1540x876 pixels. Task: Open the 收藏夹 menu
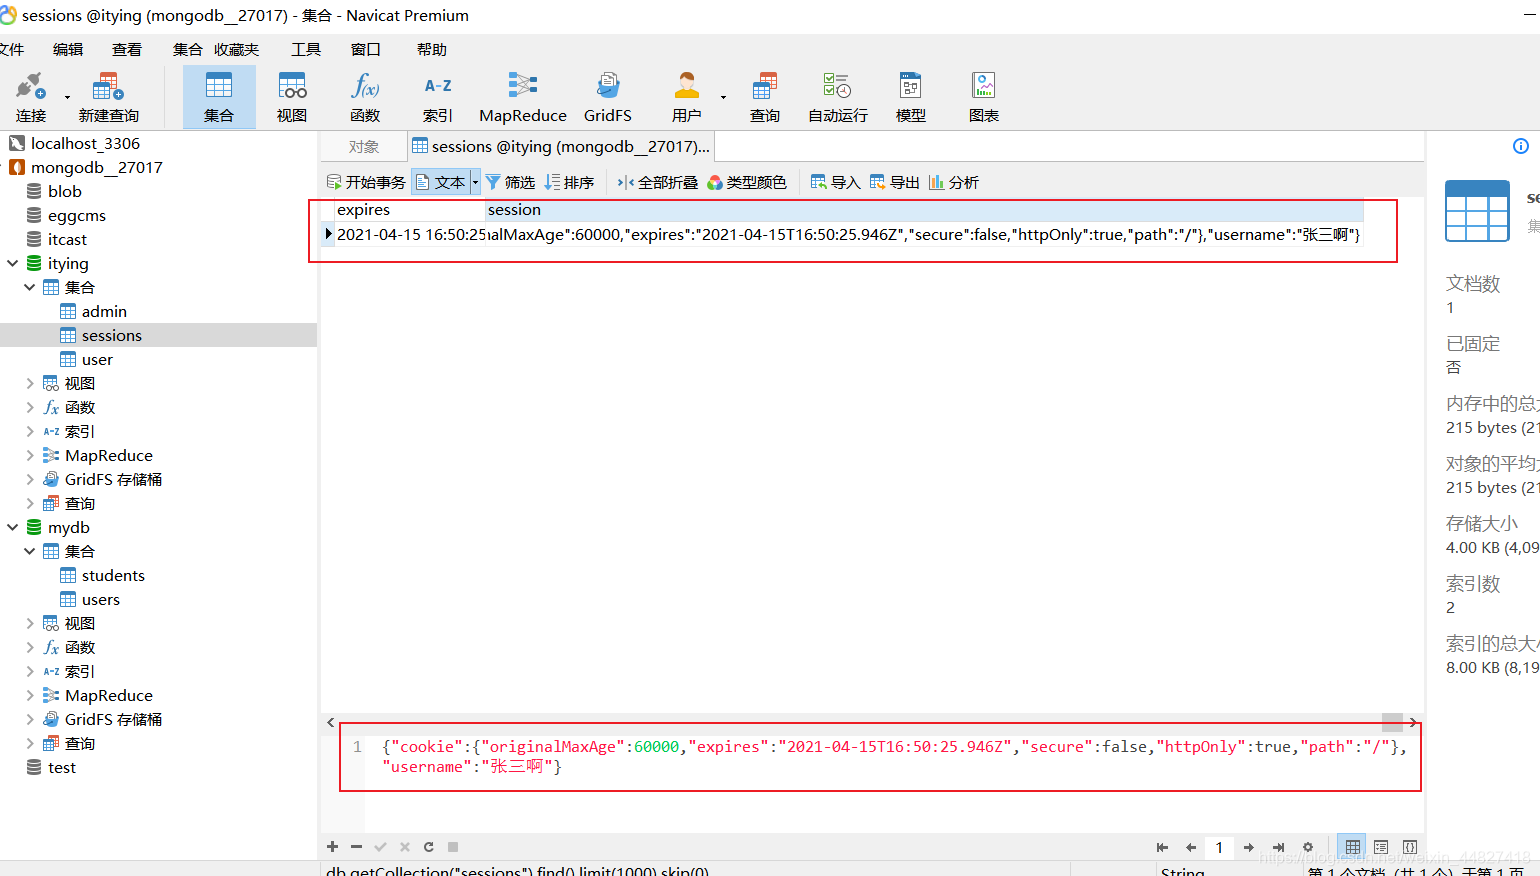point(236,49)
